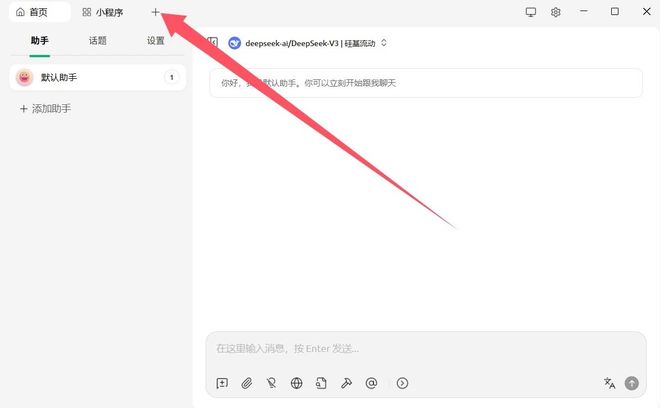Screen dimensions: 660x408
Task: Click the new topic icon in input toolbar
Action: click(x=222, y=383)
